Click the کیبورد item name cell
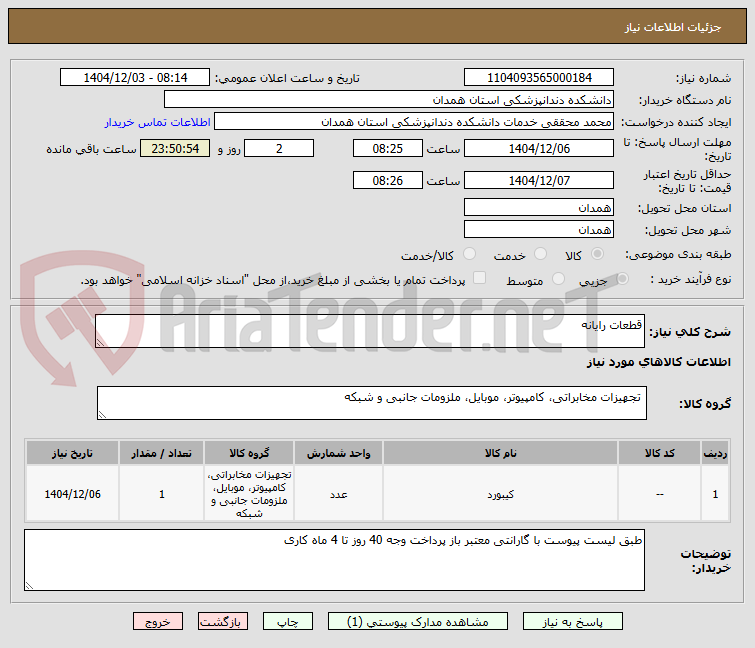Viewport: 755px width, 648px height. 500,494
